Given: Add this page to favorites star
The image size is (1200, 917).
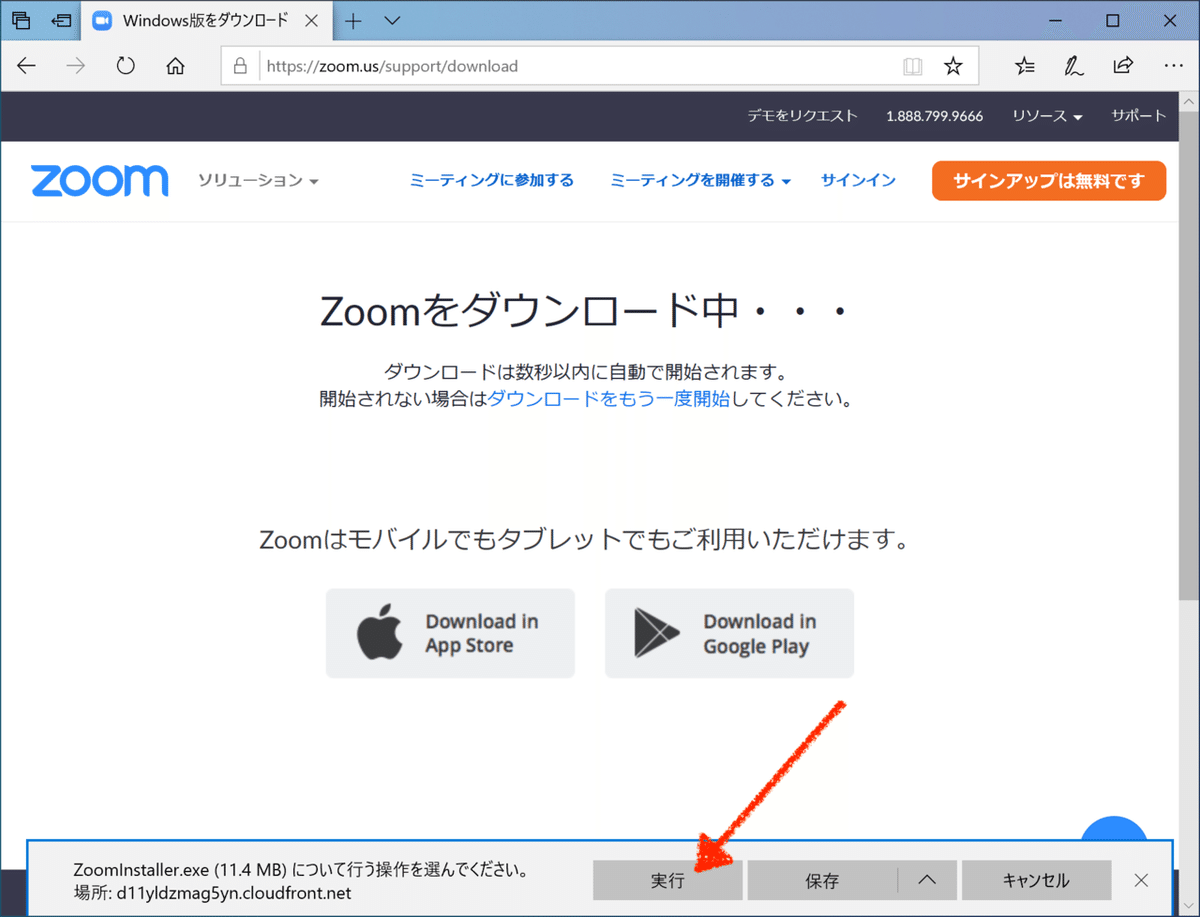Looking at the screenshot, I should click(953, 67).
